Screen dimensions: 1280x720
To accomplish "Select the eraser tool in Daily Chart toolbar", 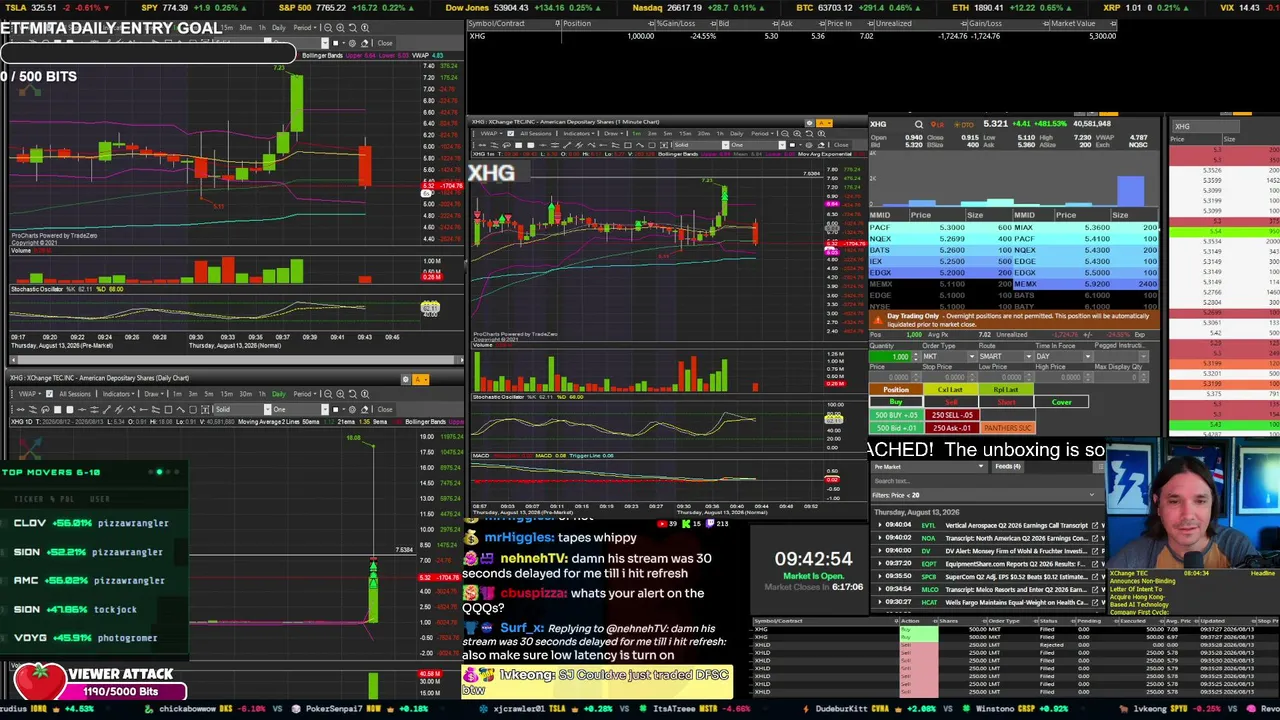I will click(365, 409).
